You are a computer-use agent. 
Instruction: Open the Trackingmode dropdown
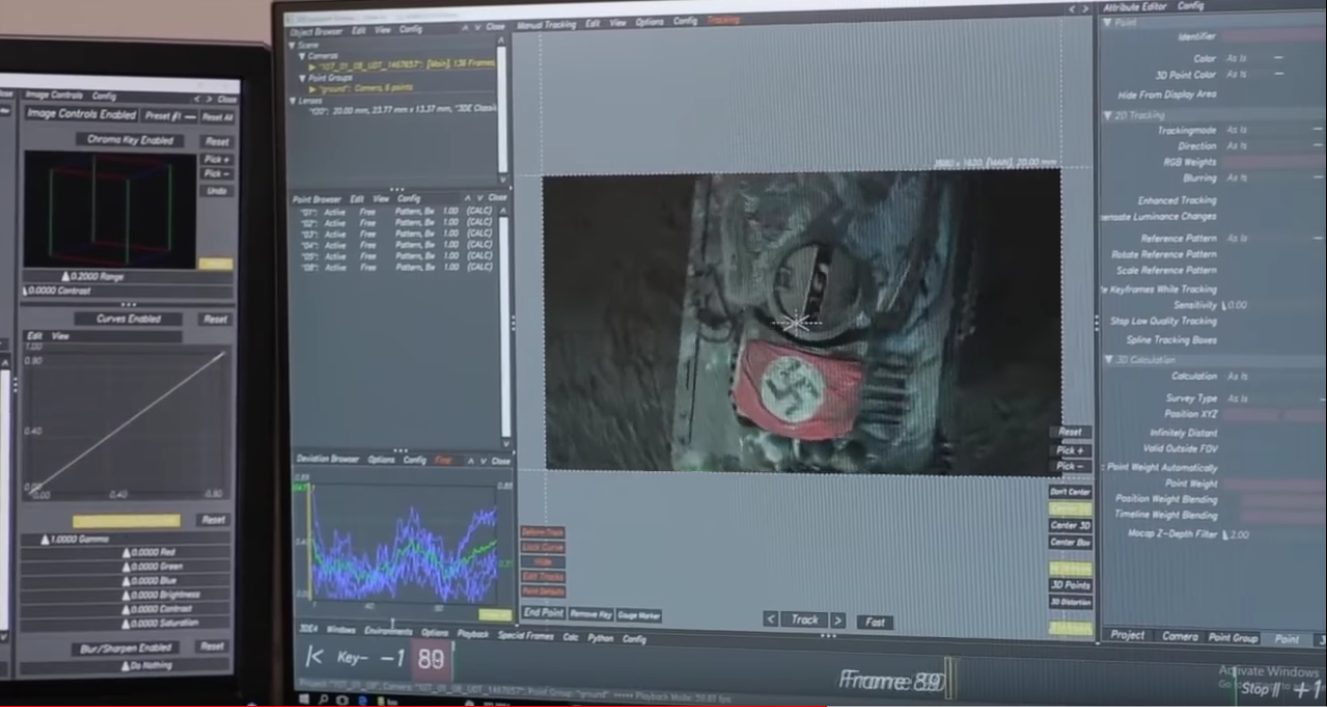(x=1274, y=130)
